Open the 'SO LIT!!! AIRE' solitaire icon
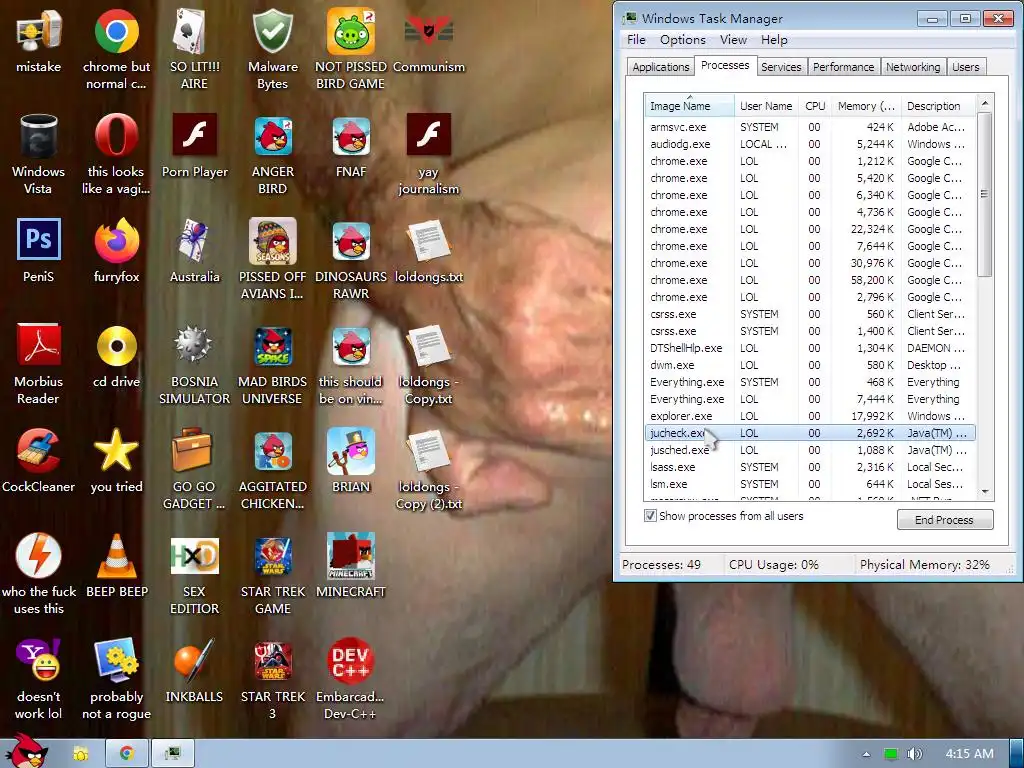 (194, 49)
